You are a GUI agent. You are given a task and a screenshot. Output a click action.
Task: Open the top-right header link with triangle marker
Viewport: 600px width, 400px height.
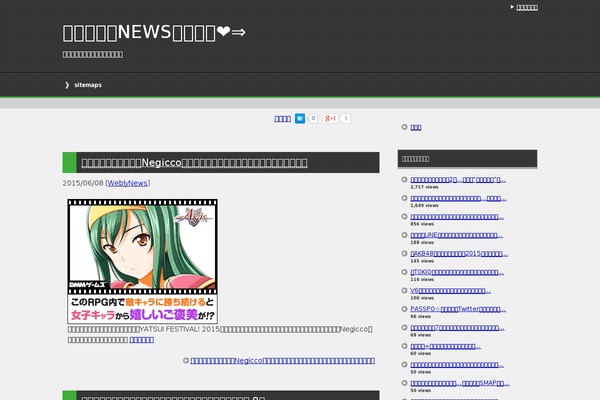click(x=527, y=8)
